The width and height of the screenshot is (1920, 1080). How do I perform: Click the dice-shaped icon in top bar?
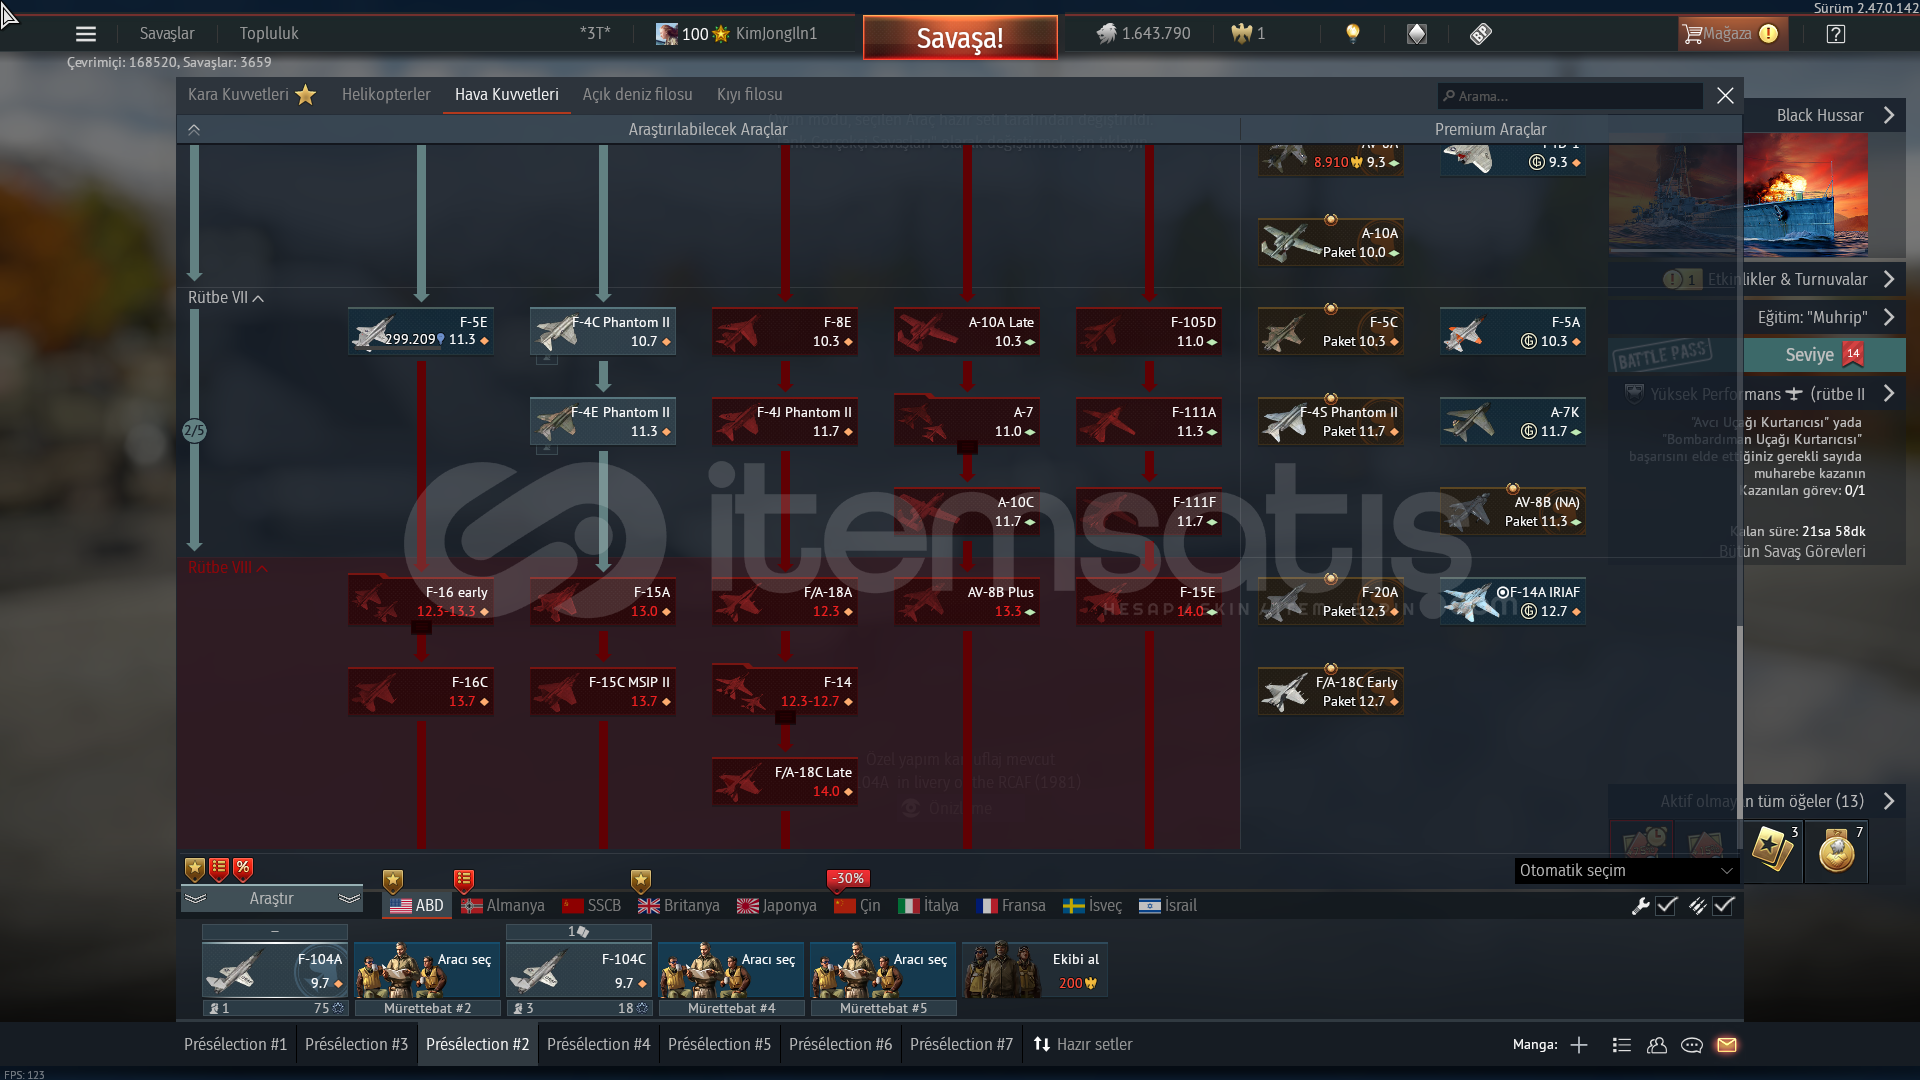coord(1481,34)
